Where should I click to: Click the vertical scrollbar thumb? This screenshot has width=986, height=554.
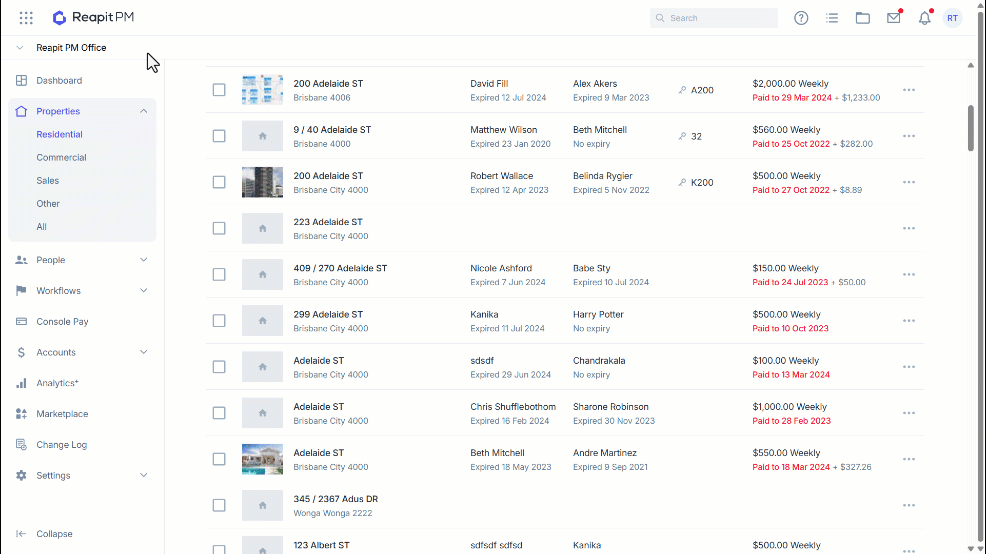(970, 128)
